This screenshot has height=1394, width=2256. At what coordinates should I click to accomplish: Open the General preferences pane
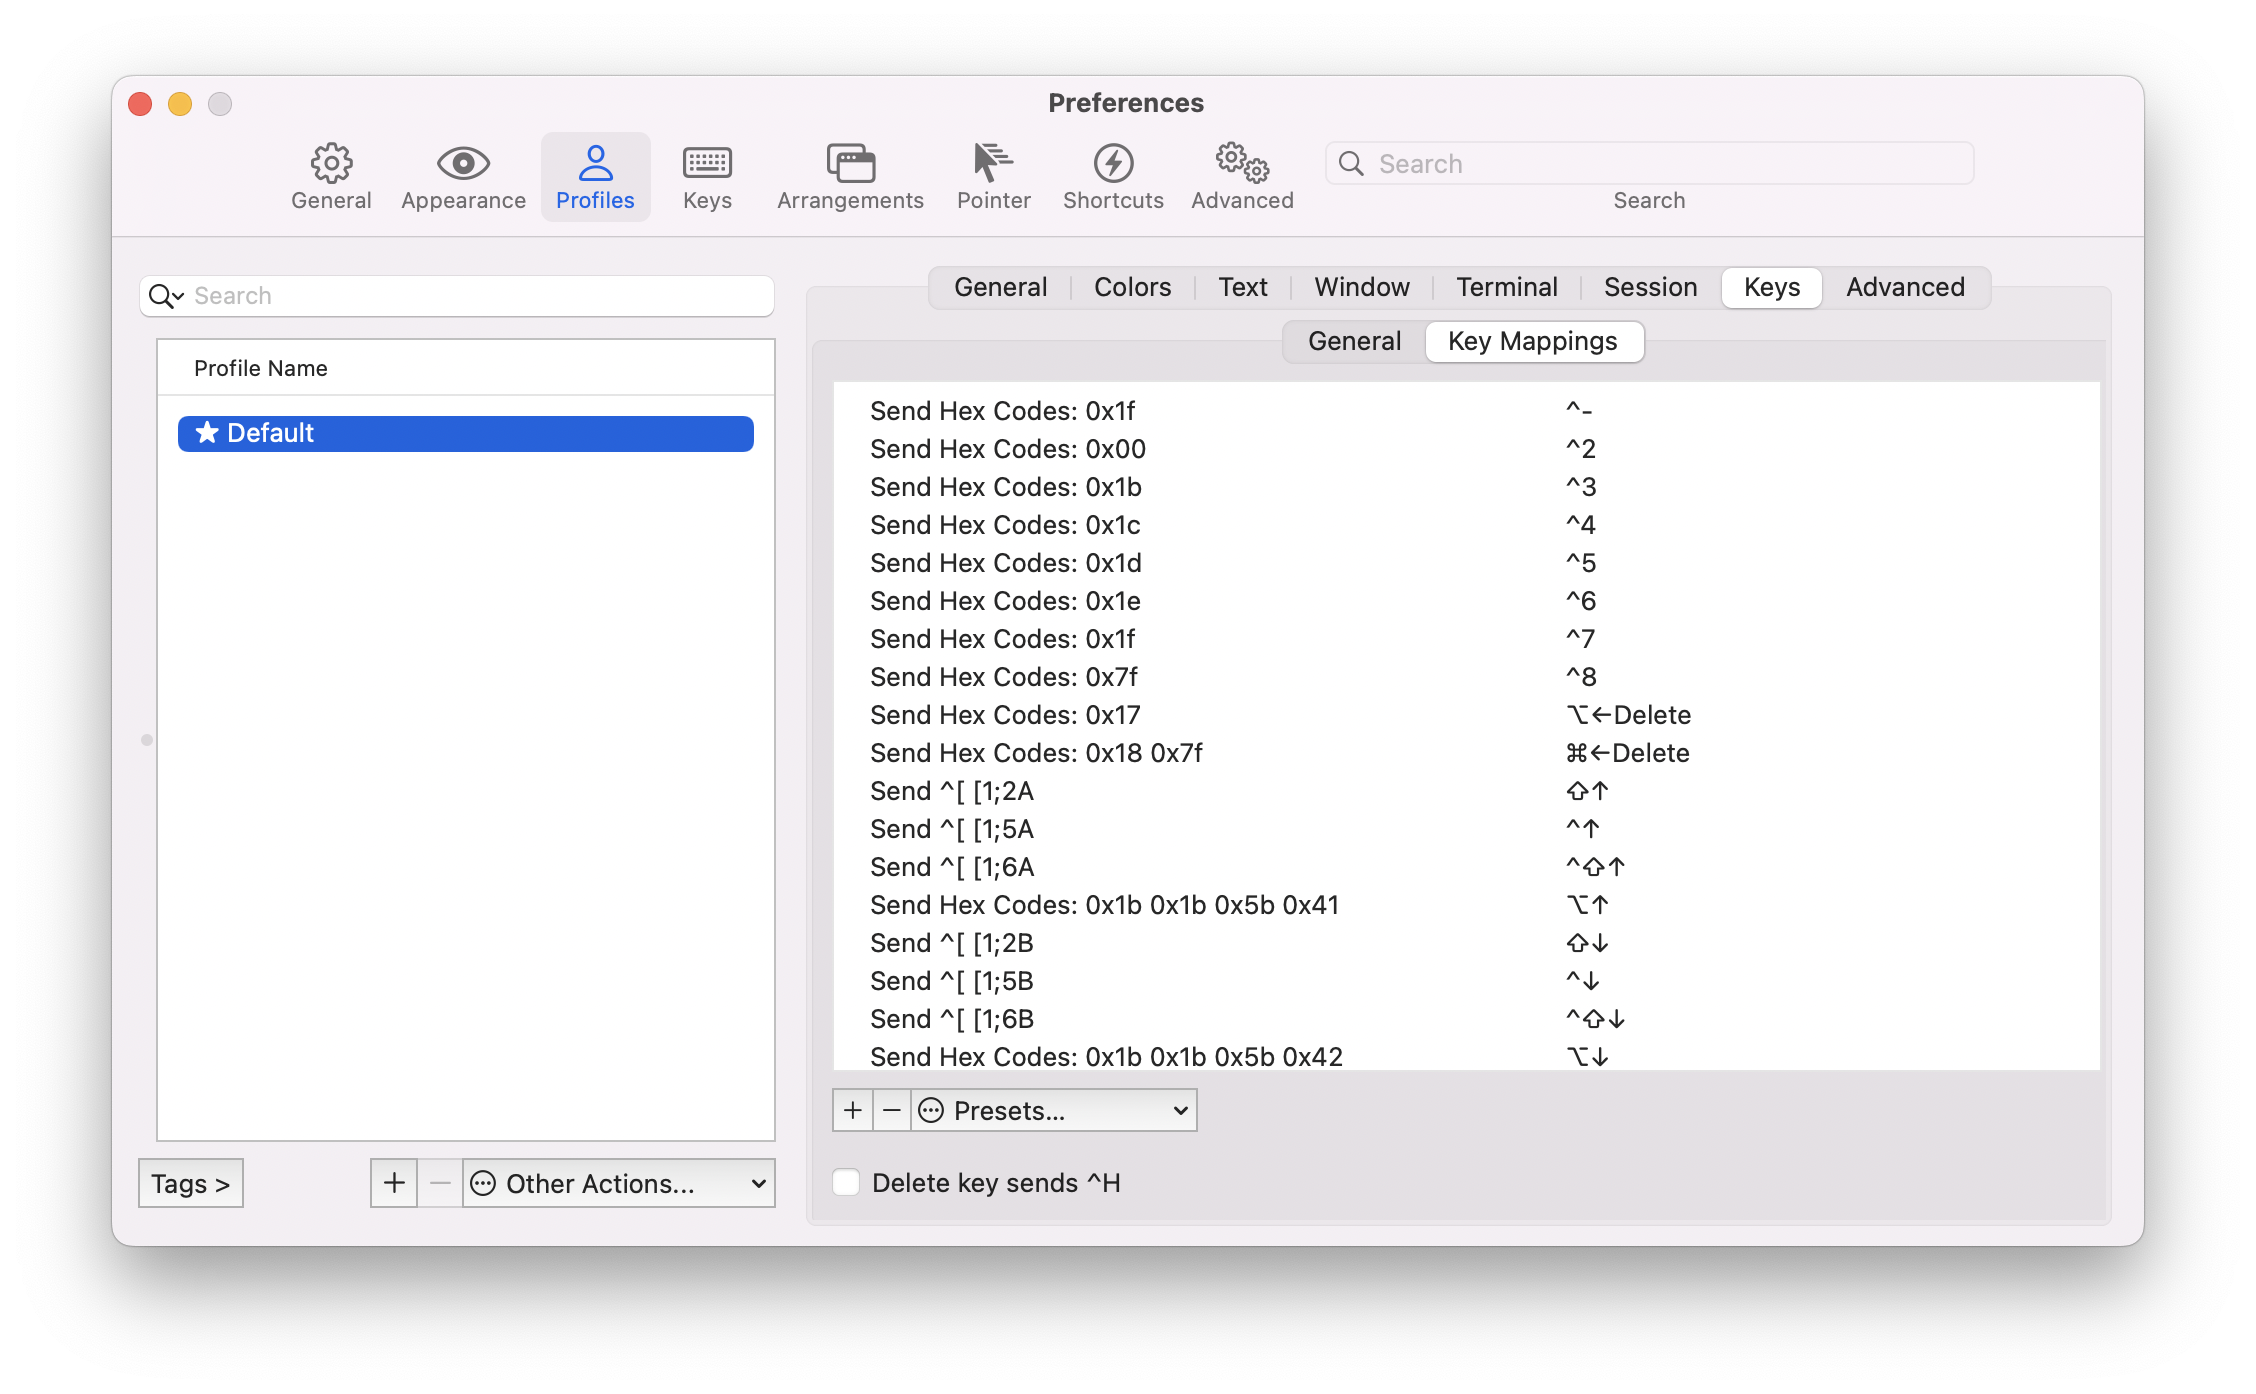click(331, 176)
